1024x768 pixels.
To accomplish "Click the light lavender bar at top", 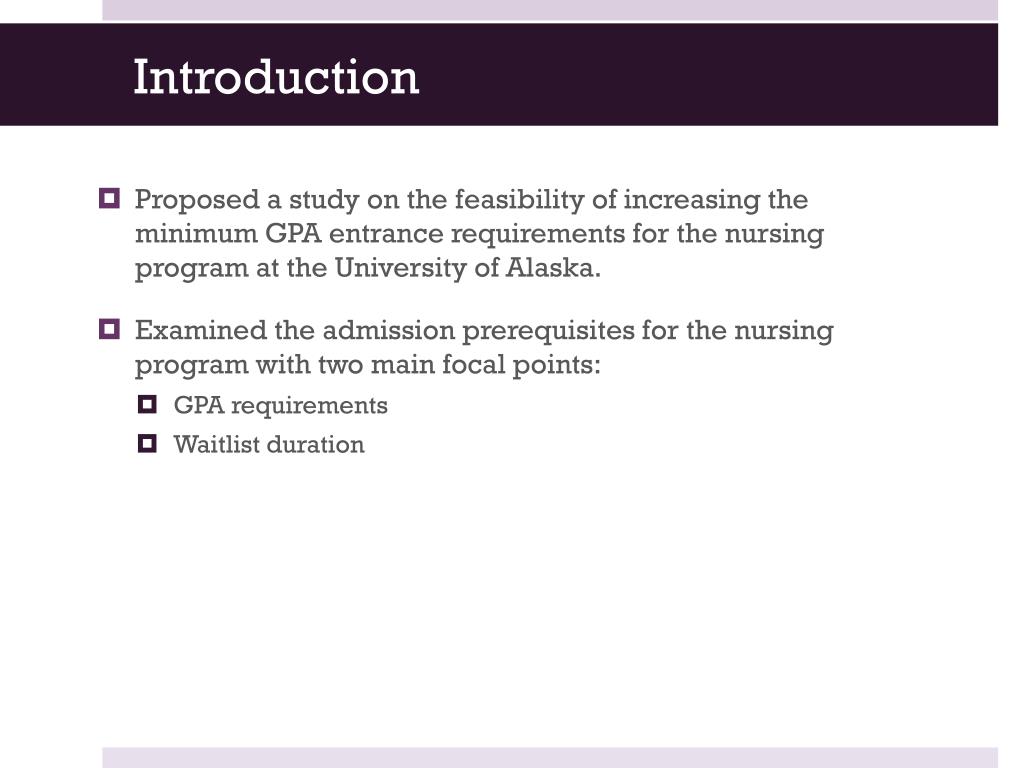I will click(550, 10).
